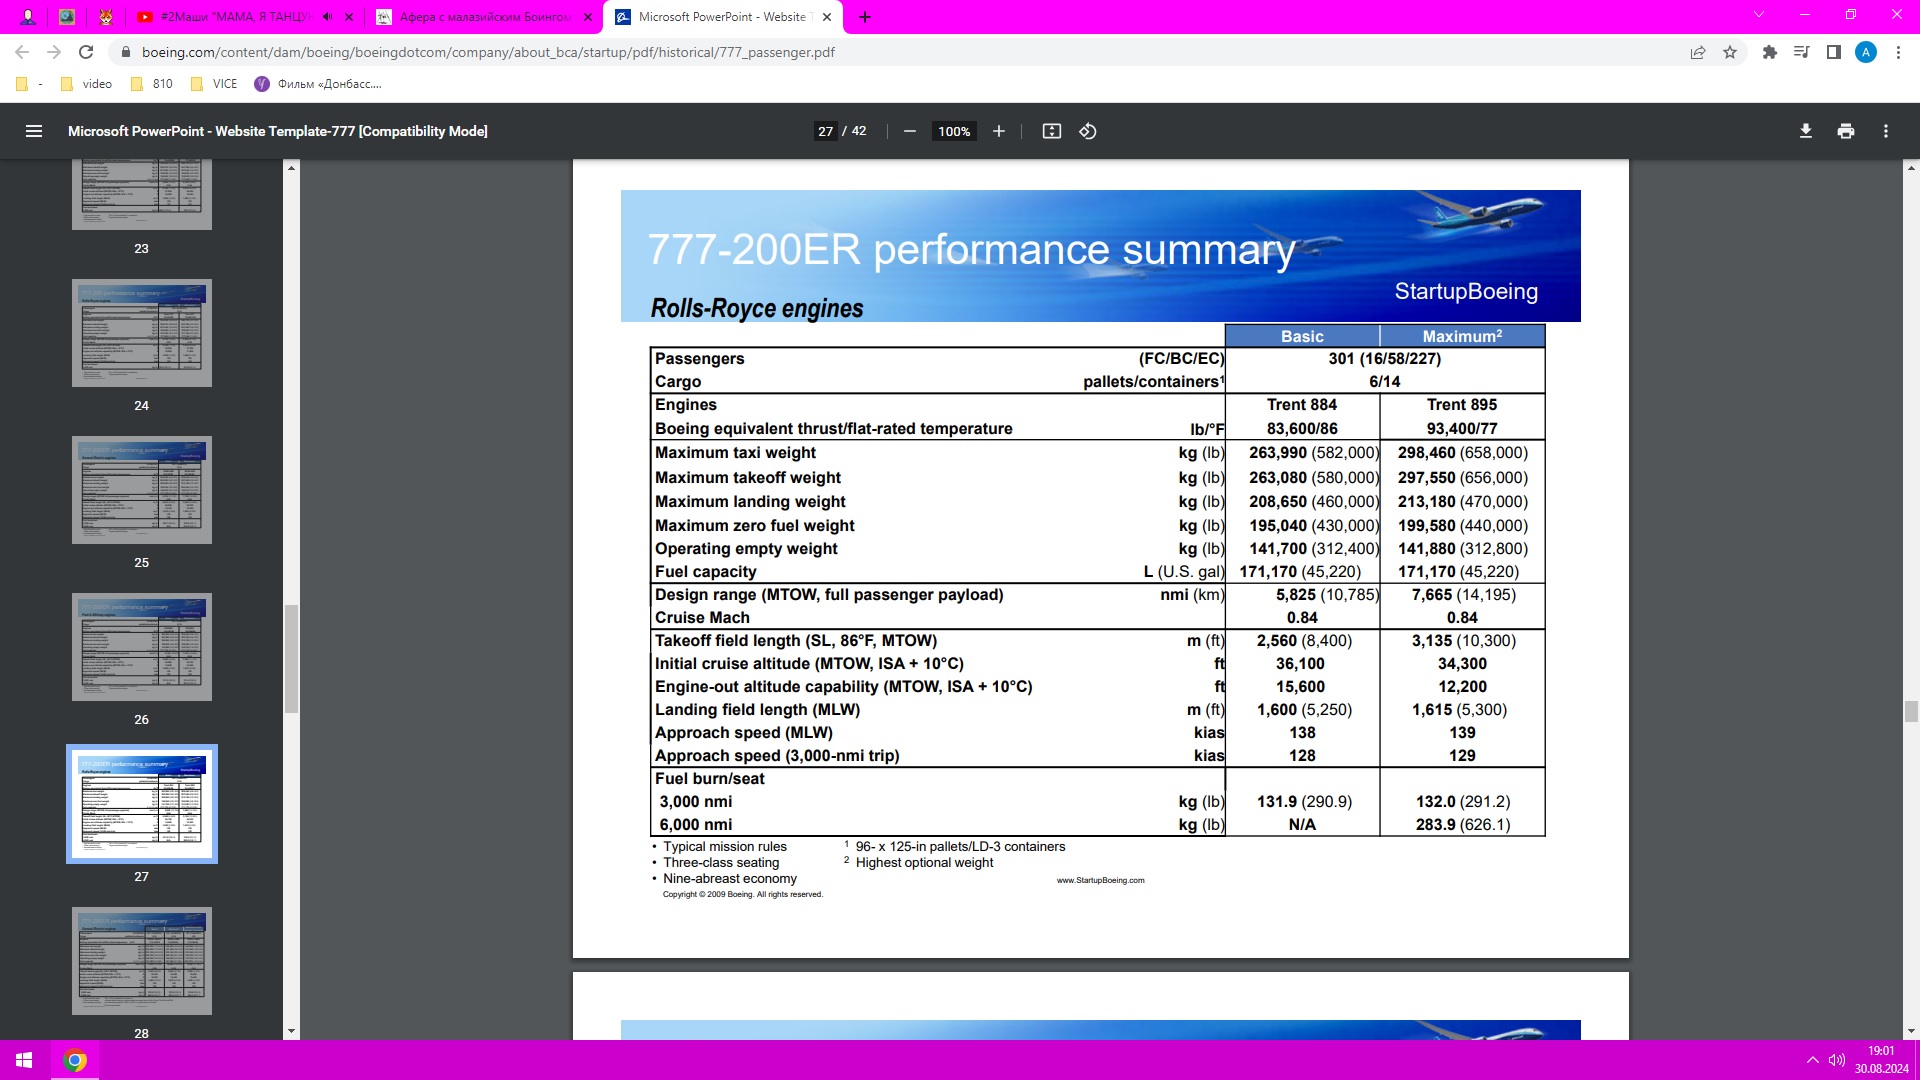Zoom out with the minus icon

[910, 131]
